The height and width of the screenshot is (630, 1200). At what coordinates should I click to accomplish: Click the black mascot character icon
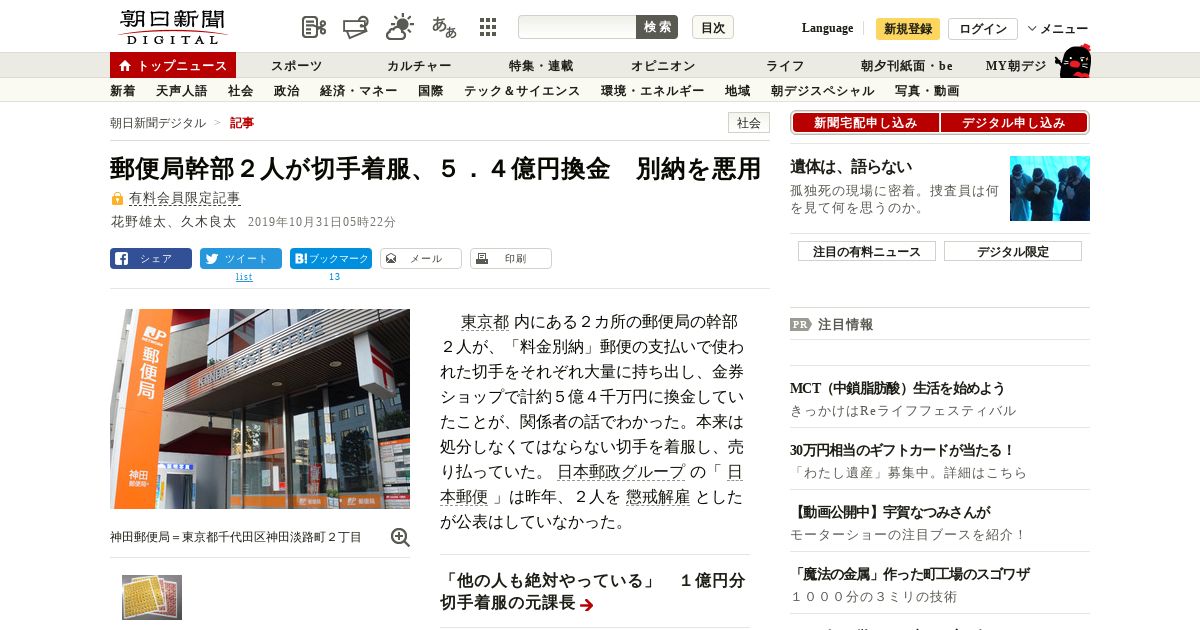click(1074, 62)
